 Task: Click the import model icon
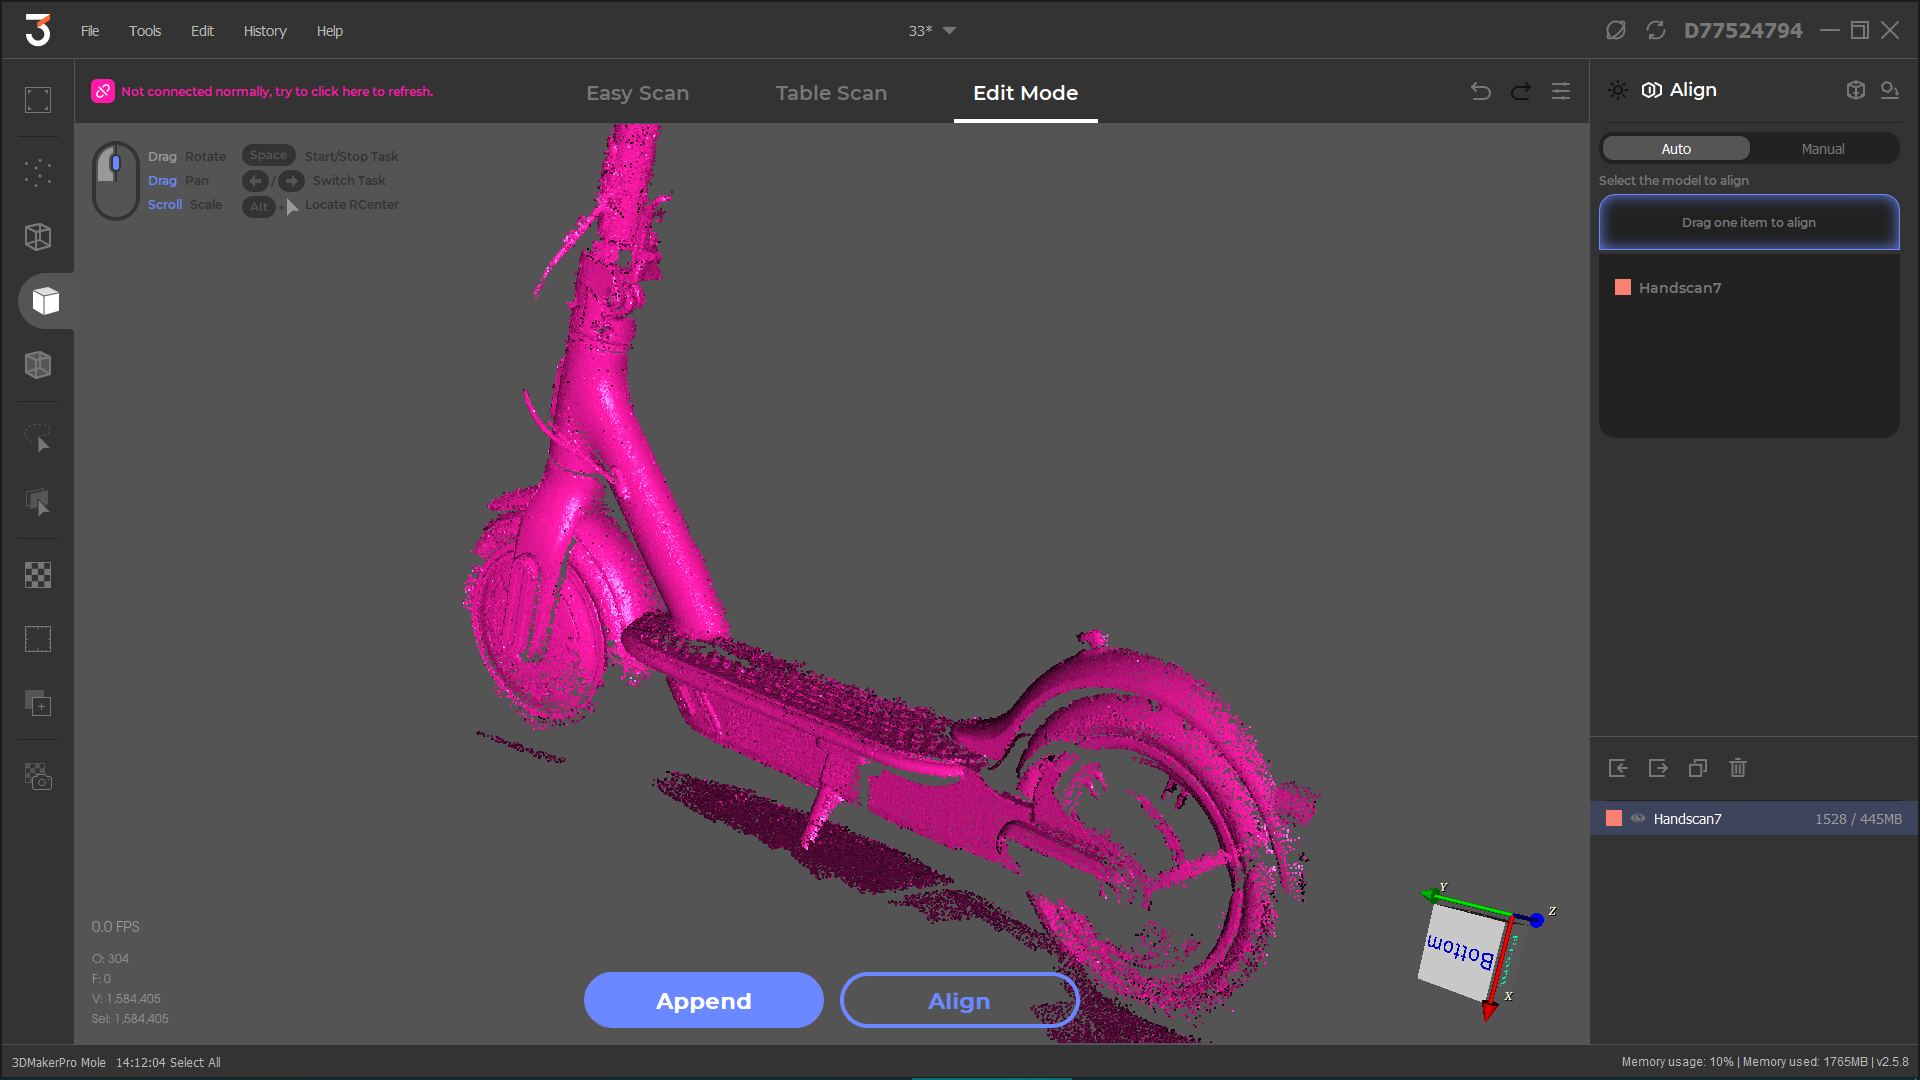tap(1618, 766)
